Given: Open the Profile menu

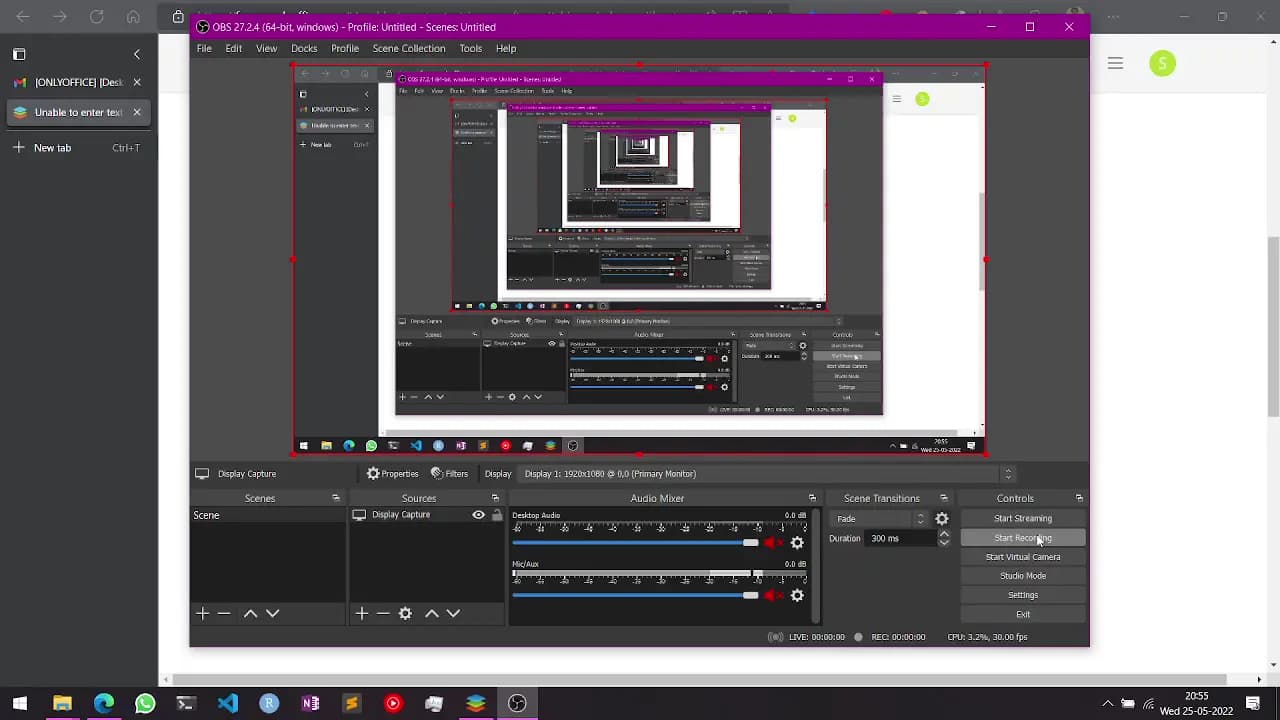Looking at the screenshot, I should coord(345,48).
